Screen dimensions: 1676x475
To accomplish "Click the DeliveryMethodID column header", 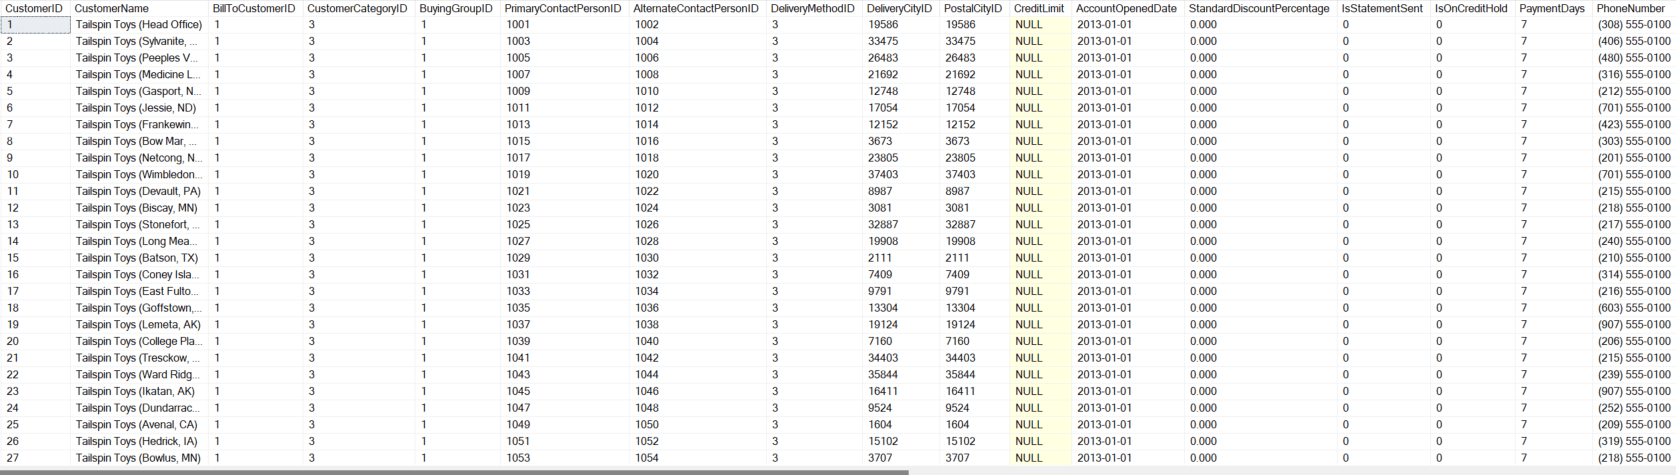I will tap(815, 8).
